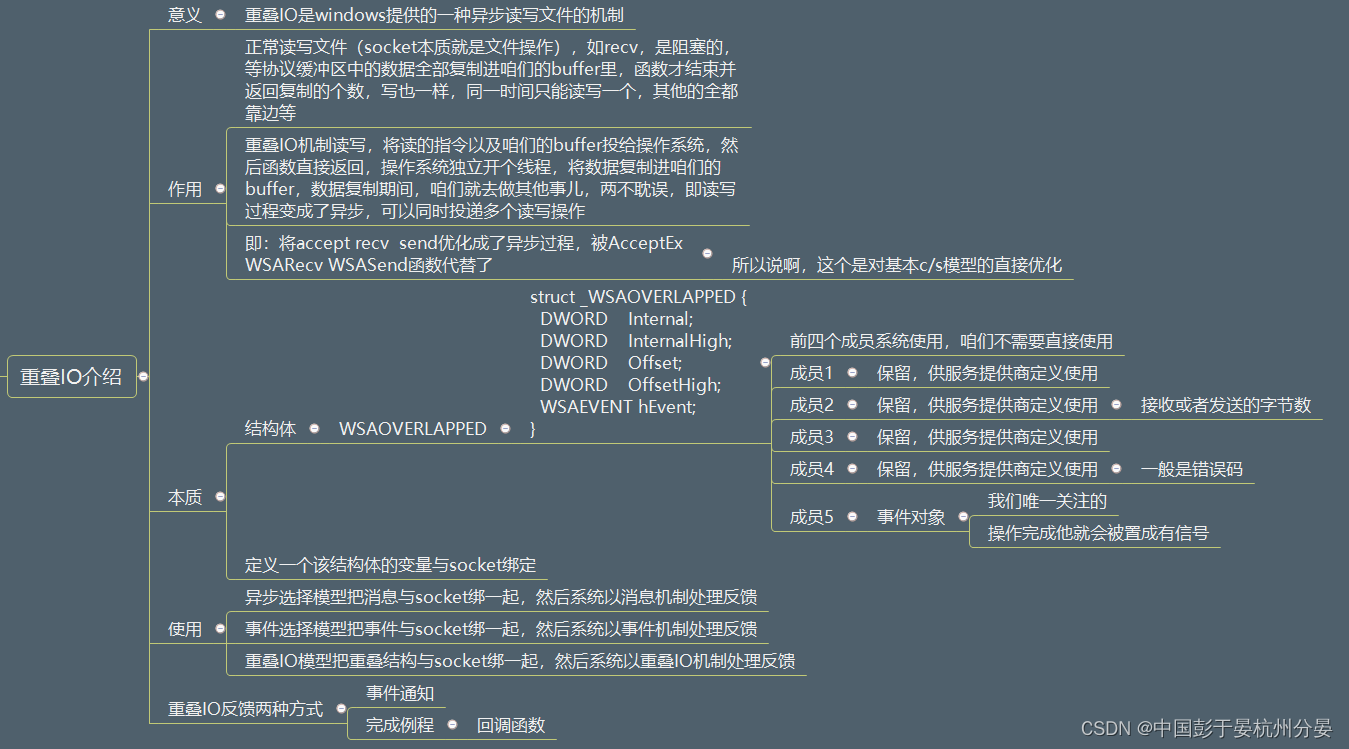Select node 所以说啊，这个是对基本c/s模型的直接优化
Viewport: 1349px width, 749px height.
coord(897,265)
